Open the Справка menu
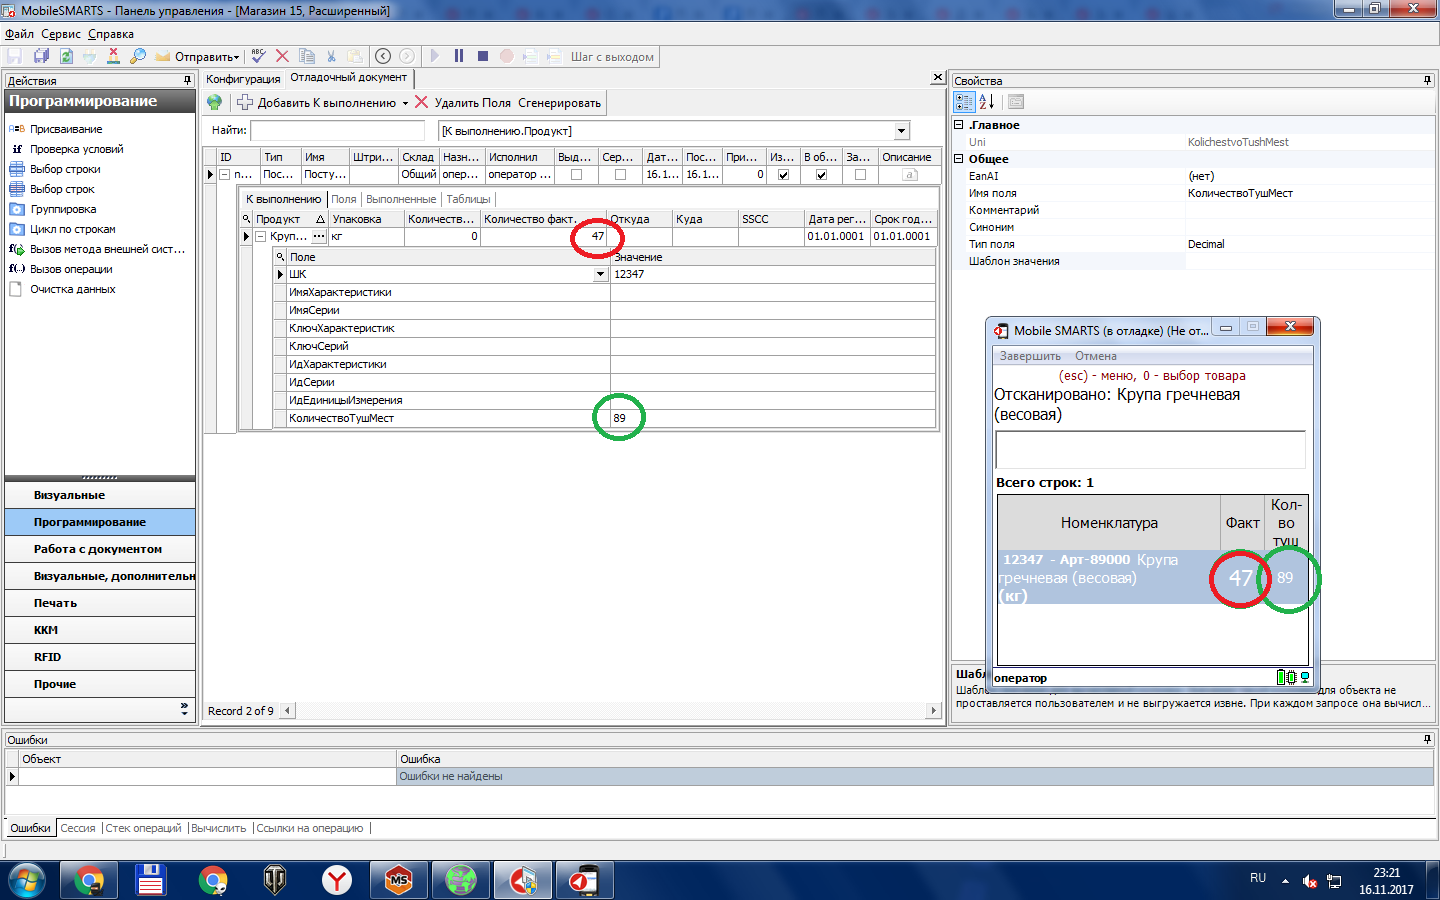The image size is (1440, 900). [110, 34]
